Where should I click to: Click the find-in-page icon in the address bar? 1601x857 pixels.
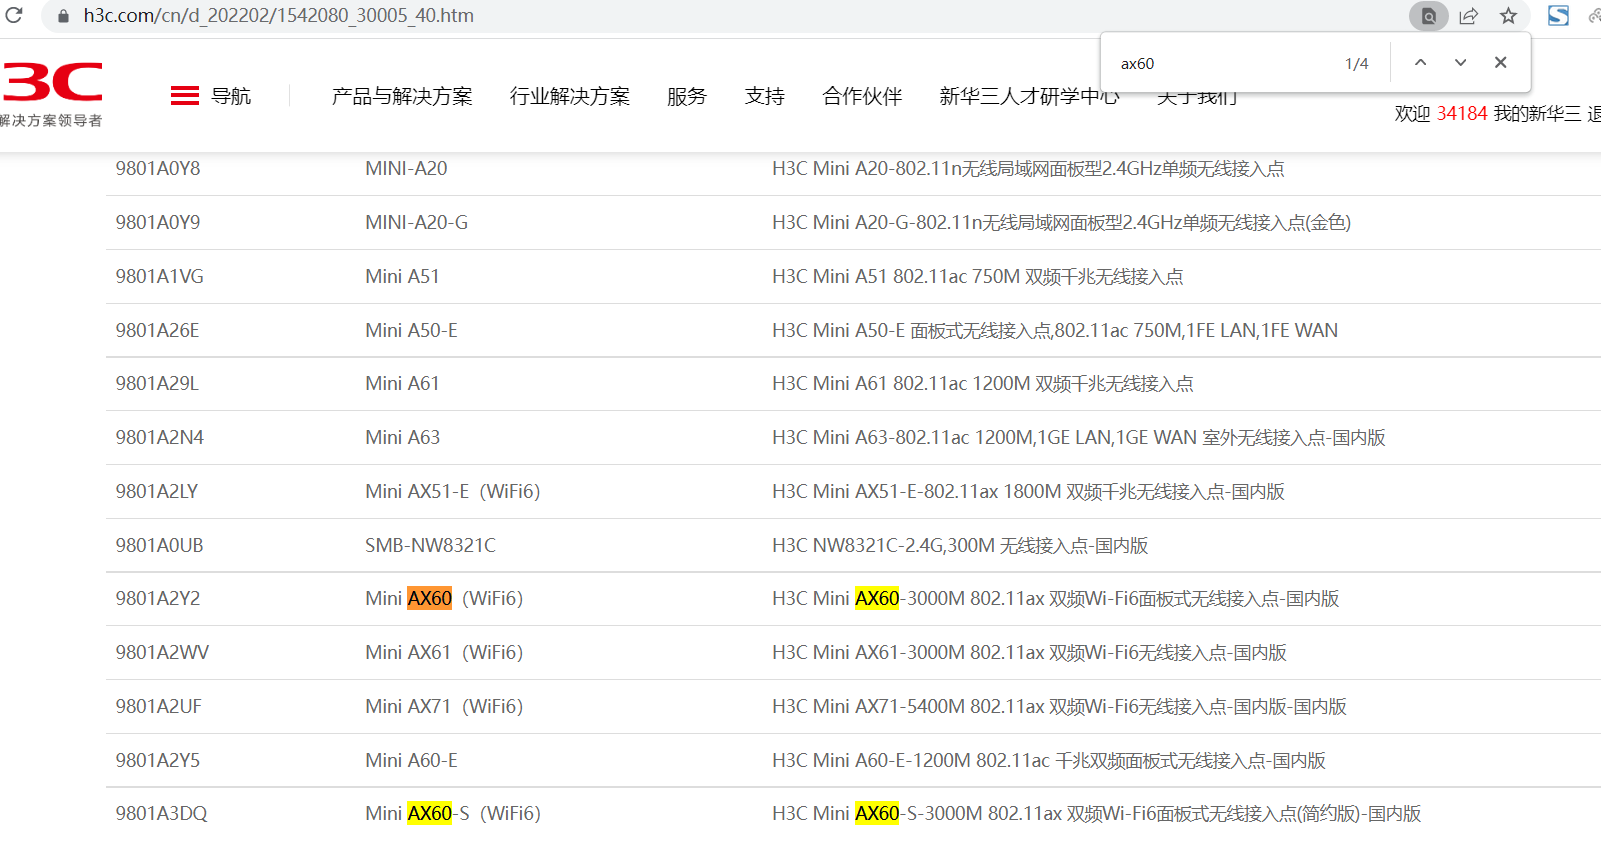1429,16
